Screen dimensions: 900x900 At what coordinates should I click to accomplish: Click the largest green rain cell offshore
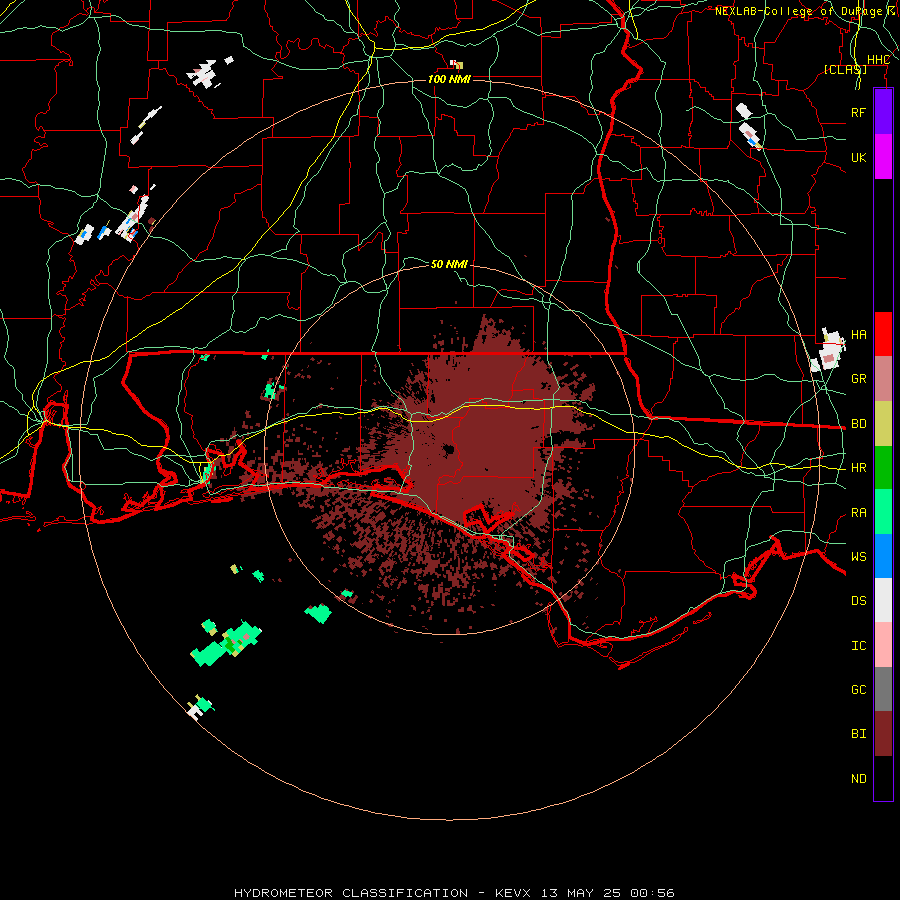[227, 644]
